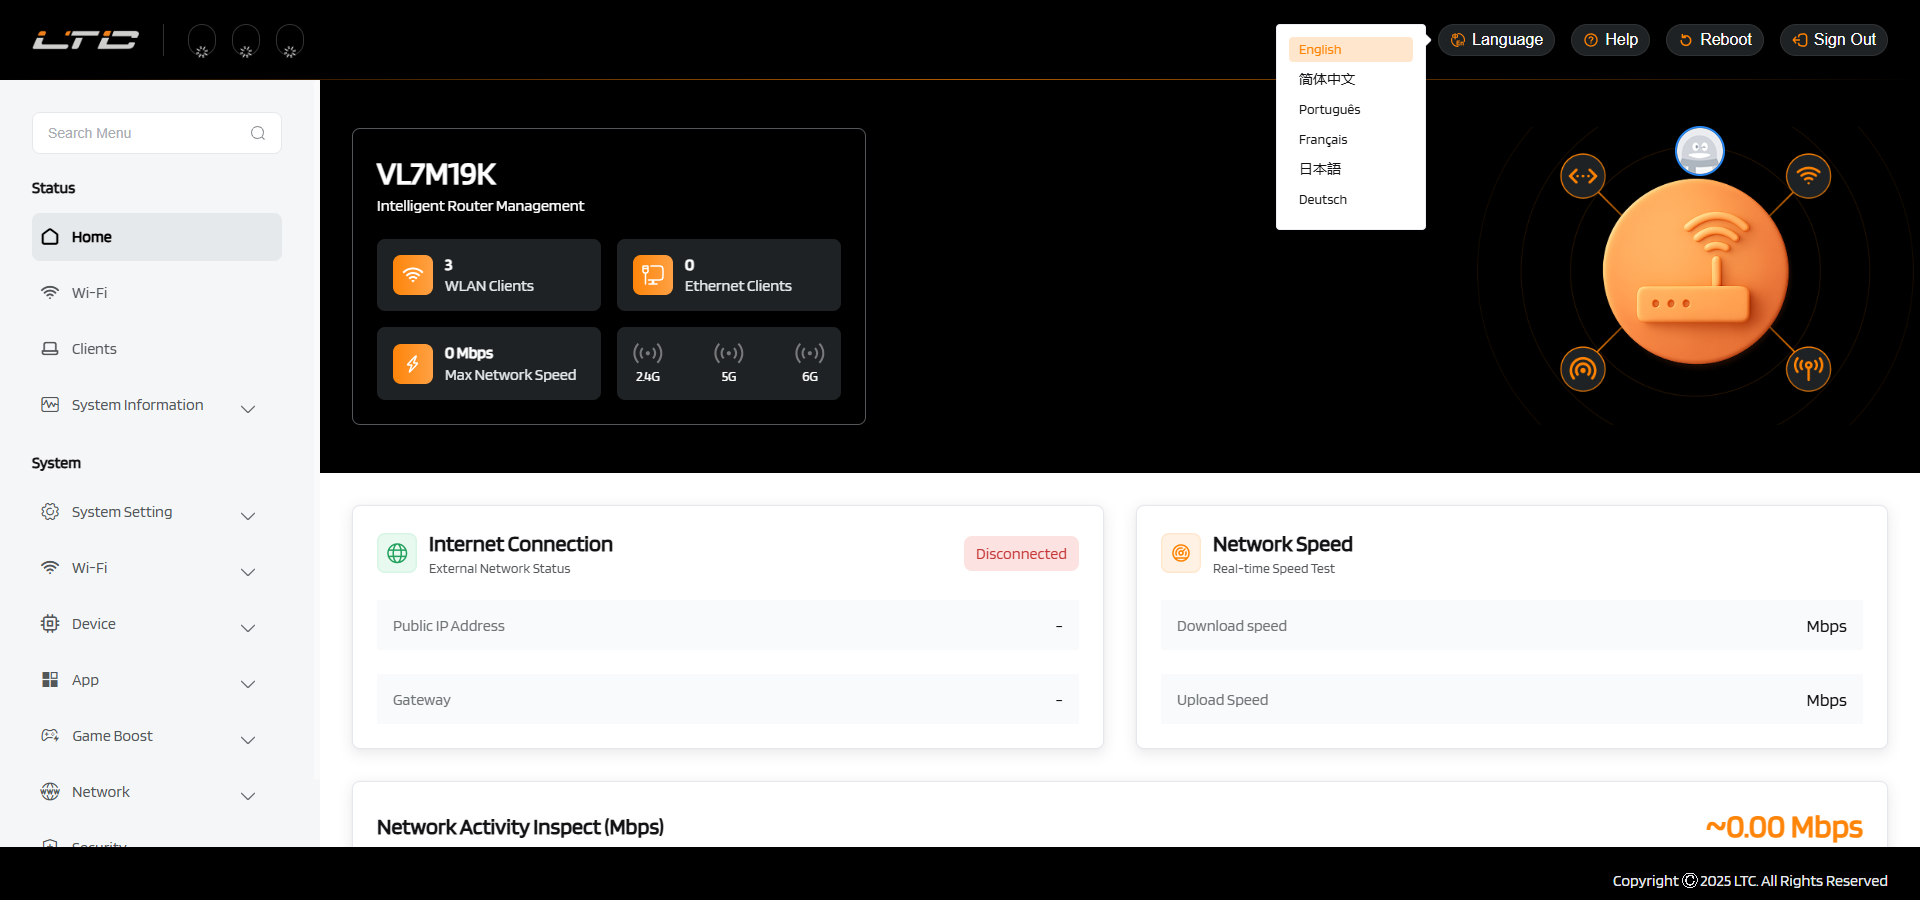The image size is (1920, 900).
Task: Choose Deutsch in the language dropdown
Action: click(x=1323, y=200)
